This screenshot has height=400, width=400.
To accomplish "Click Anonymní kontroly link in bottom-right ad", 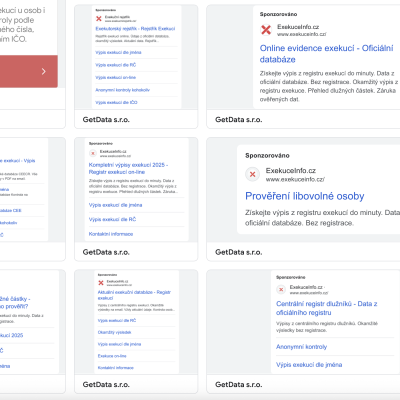I will [x=301, y=347].
